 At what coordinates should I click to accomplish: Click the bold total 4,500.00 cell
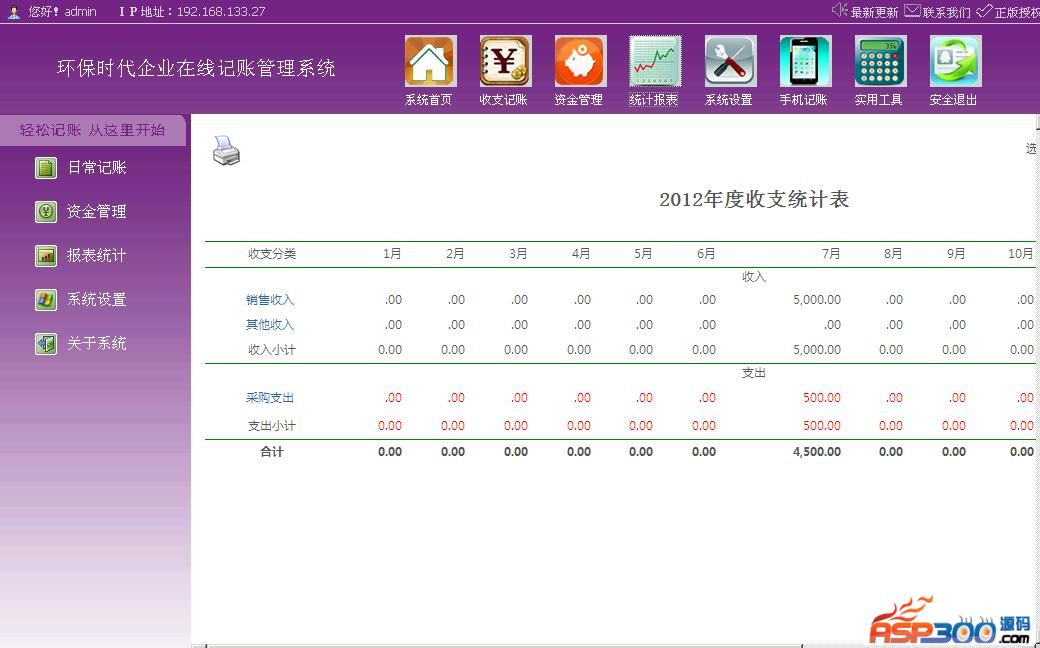[817, 452]
